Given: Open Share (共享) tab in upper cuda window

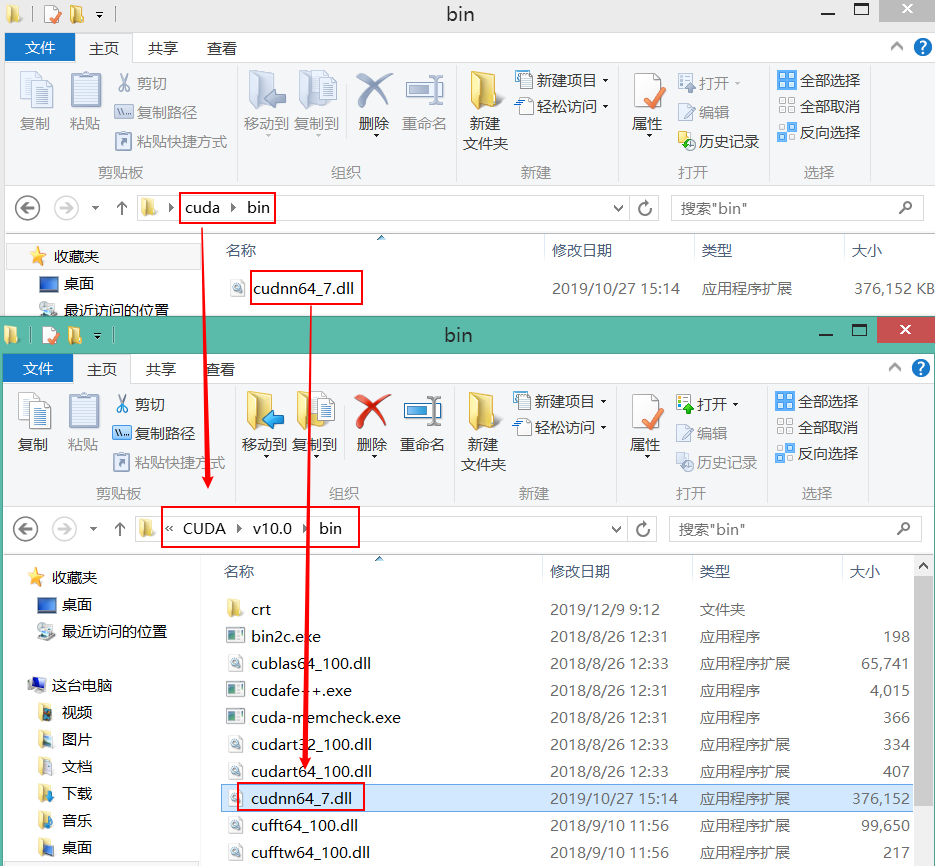Looking at the screenshot, I should (163, 48).
